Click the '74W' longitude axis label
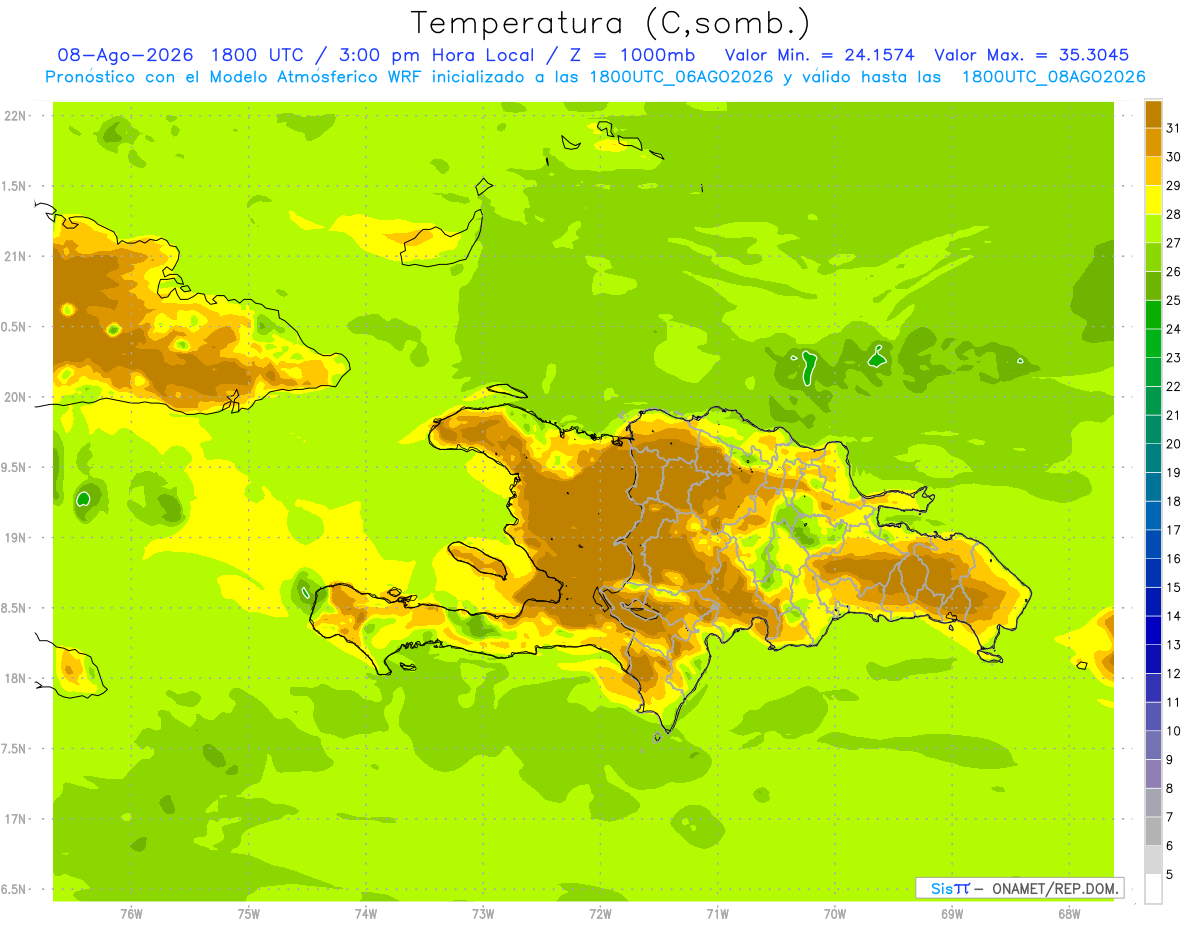The width and height of the screenshot is (1200, 927). point(366,914)
